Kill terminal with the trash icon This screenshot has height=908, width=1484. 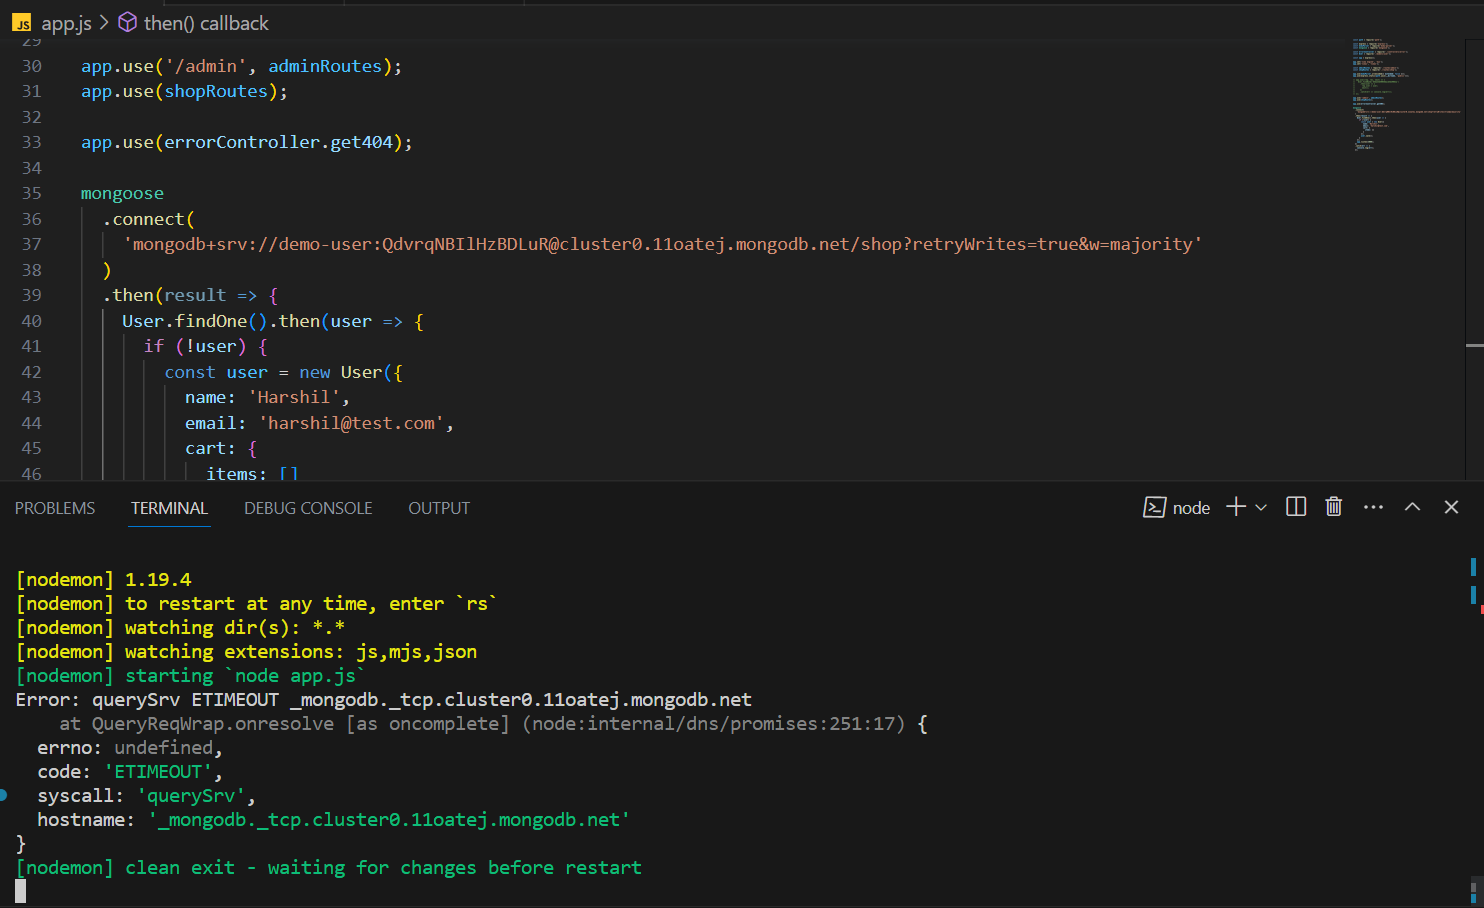(x=1333, y=507)
